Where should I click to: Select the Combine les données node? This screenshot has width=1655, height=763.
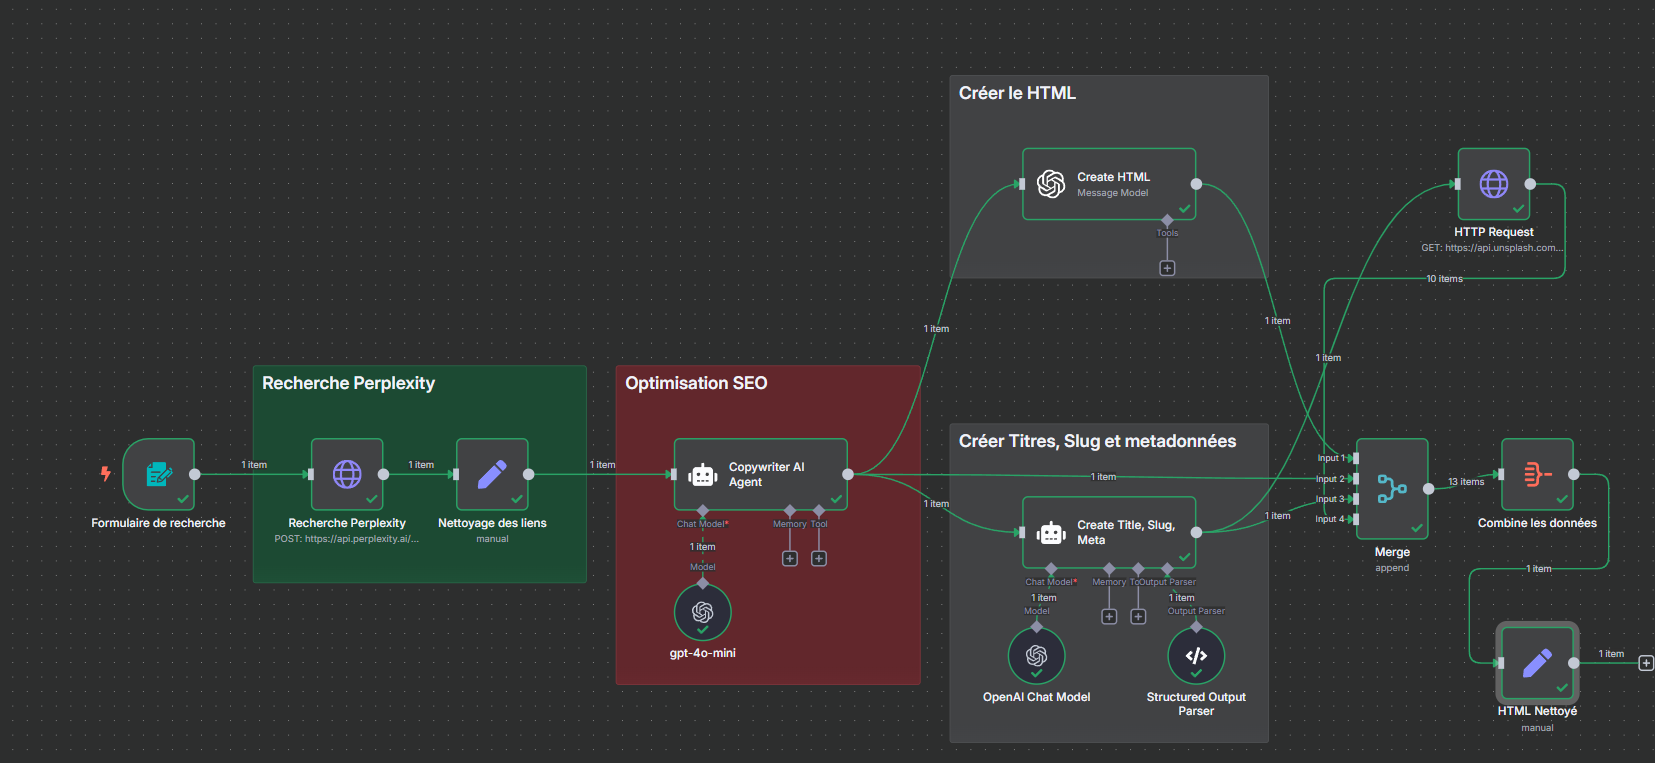(x=1537, y=474)
